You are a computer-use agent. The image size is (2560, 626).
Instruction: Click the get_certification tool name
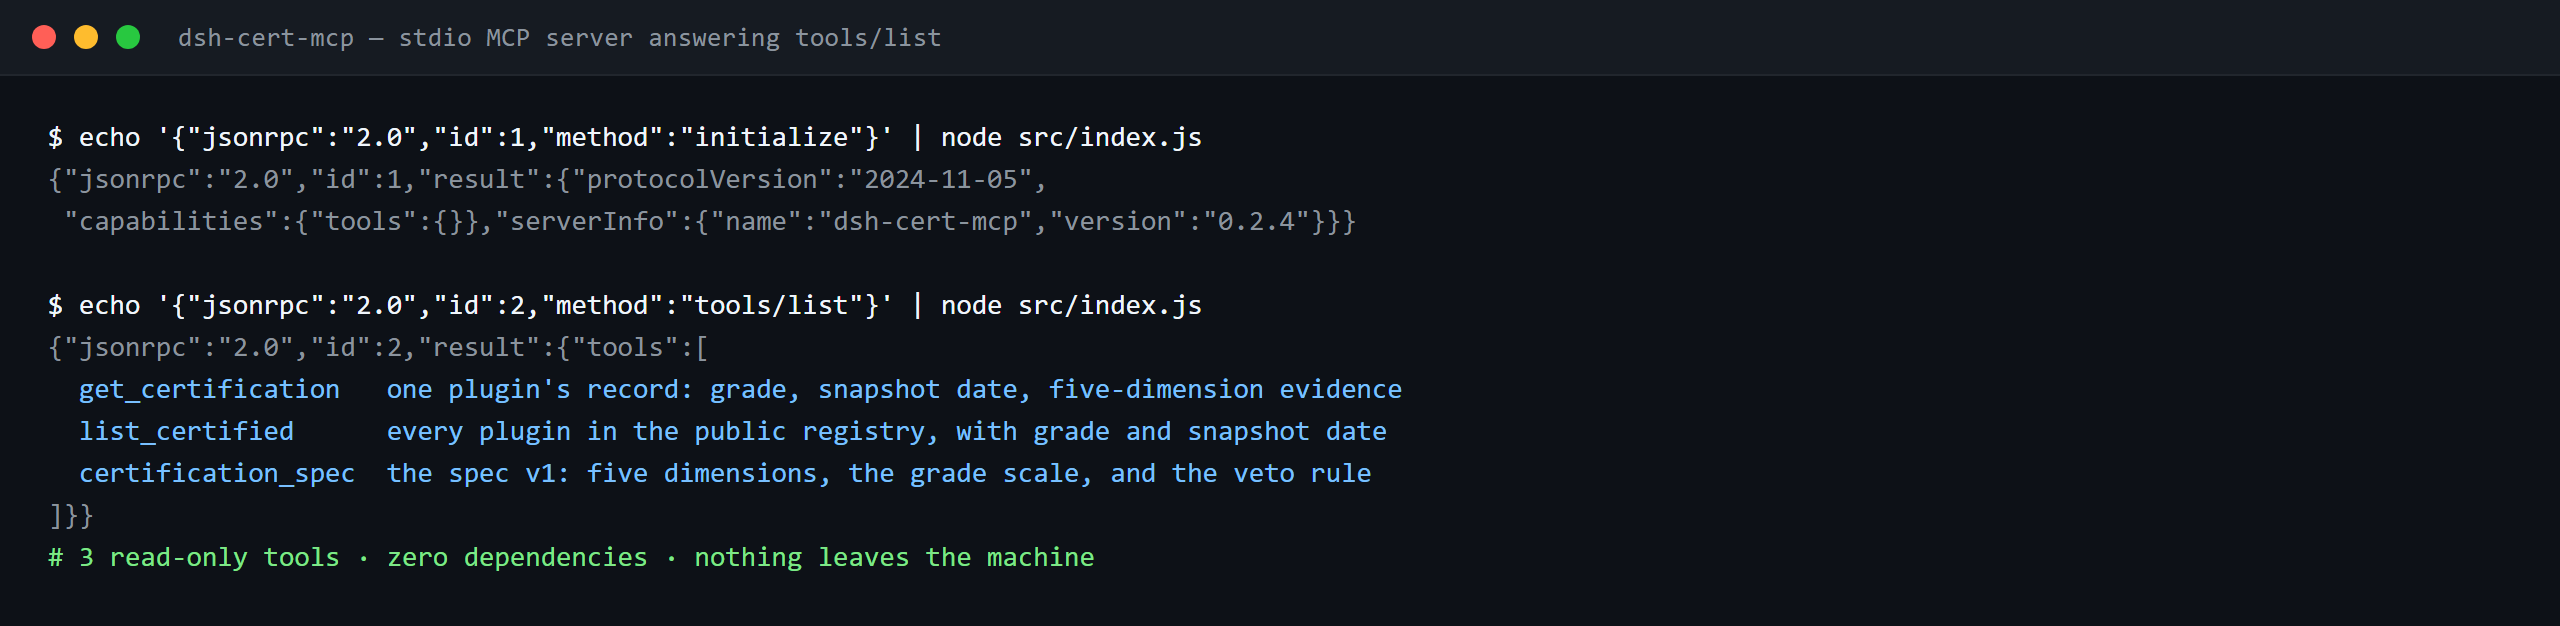coord(209,389)
